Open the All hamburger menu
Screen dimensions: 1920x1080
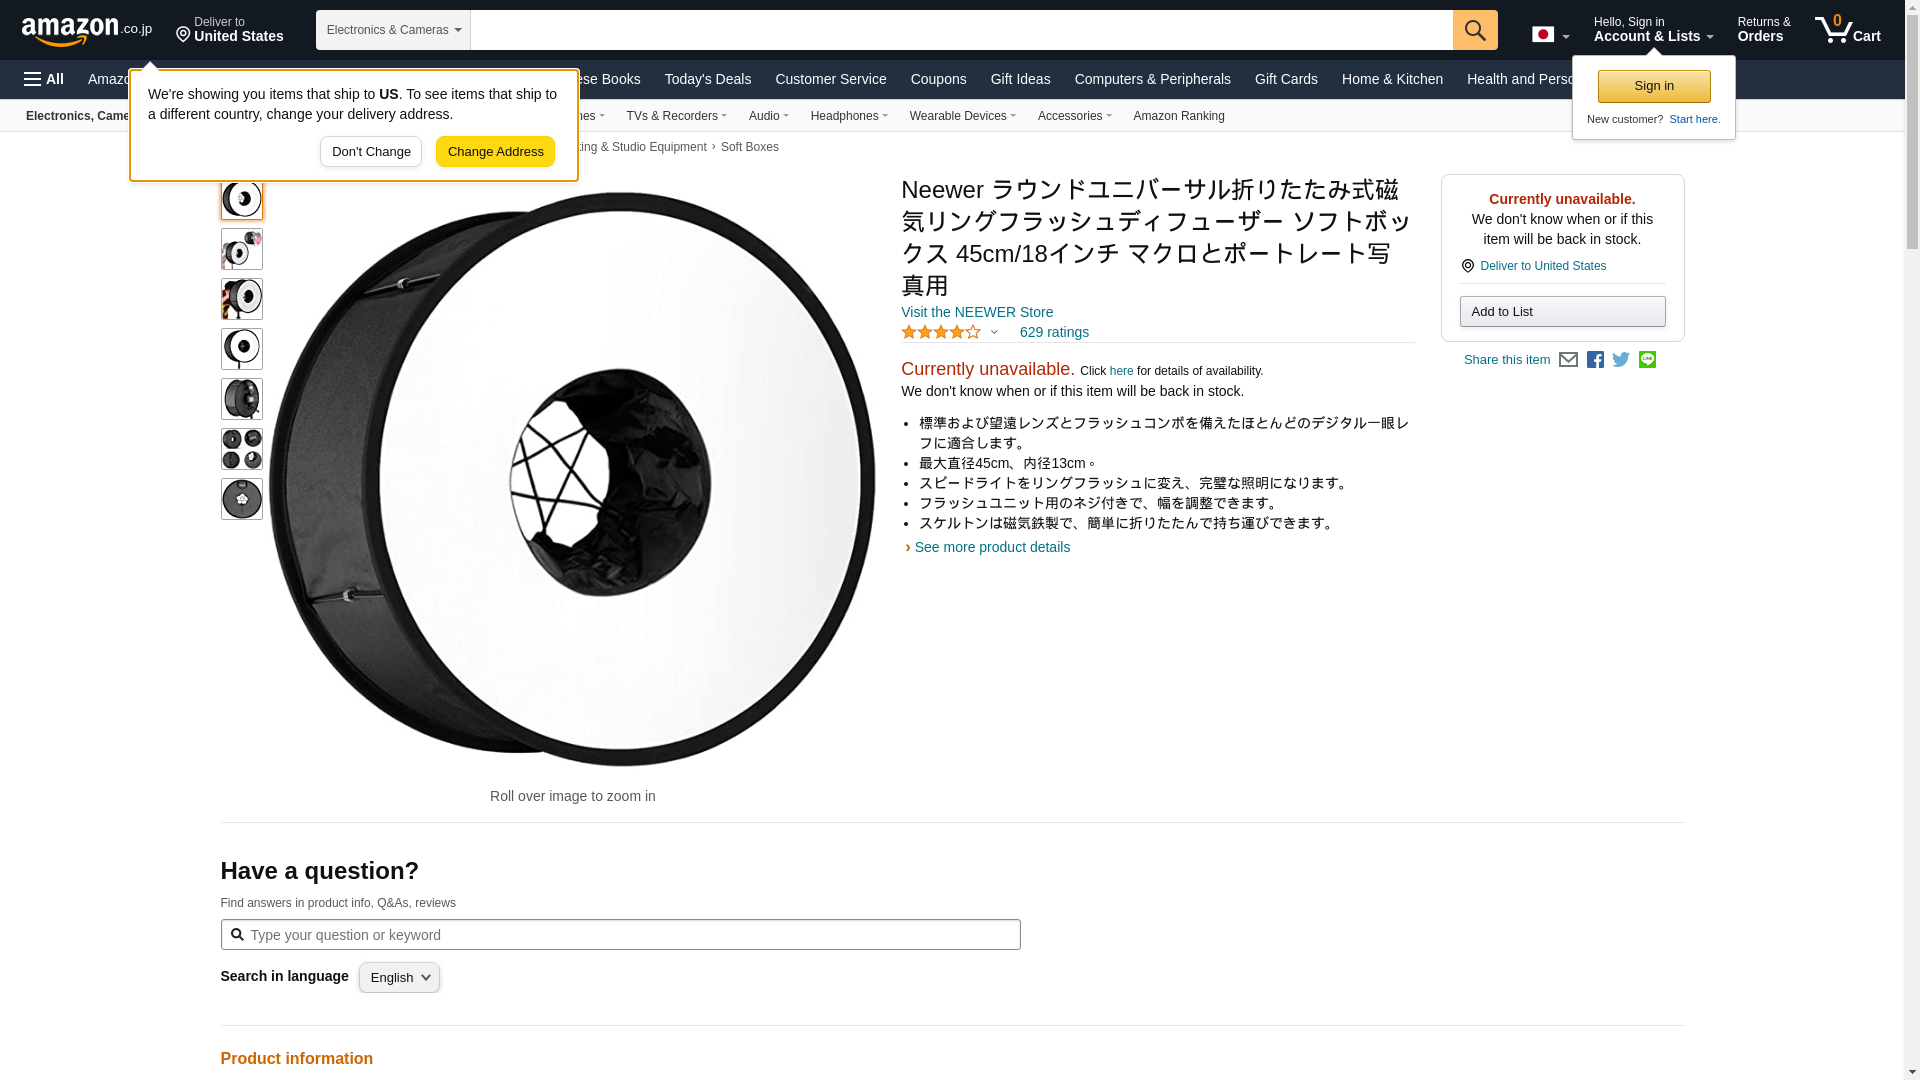pyautogui.click(x=44, y=79)
